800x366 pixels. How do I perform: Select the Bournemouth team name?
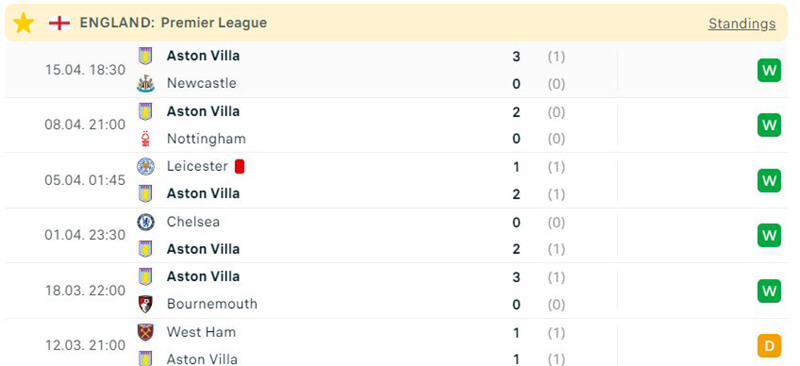pyautogui.click(x=212, y=304)
